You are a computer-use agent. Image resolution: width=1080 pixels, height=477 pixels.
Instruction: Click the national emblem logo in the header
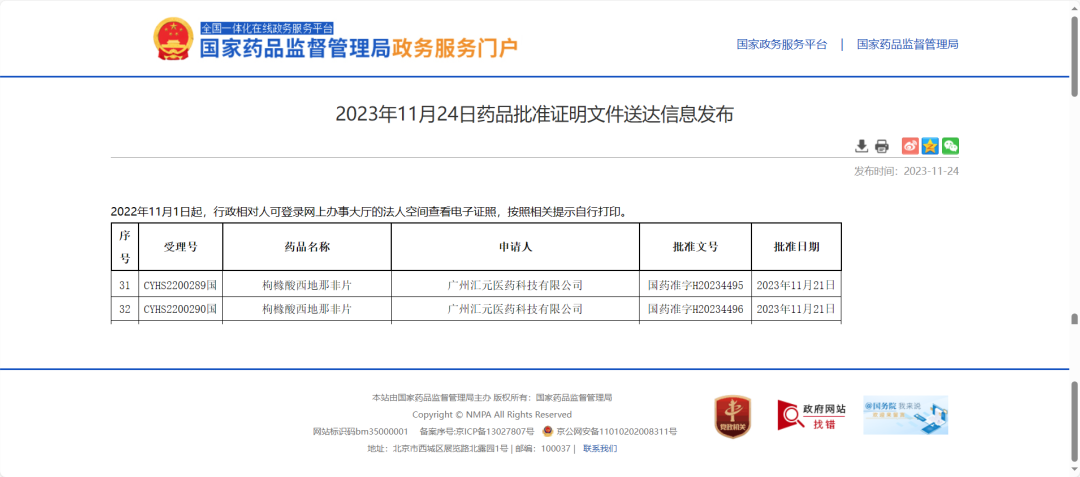point(173,40)
